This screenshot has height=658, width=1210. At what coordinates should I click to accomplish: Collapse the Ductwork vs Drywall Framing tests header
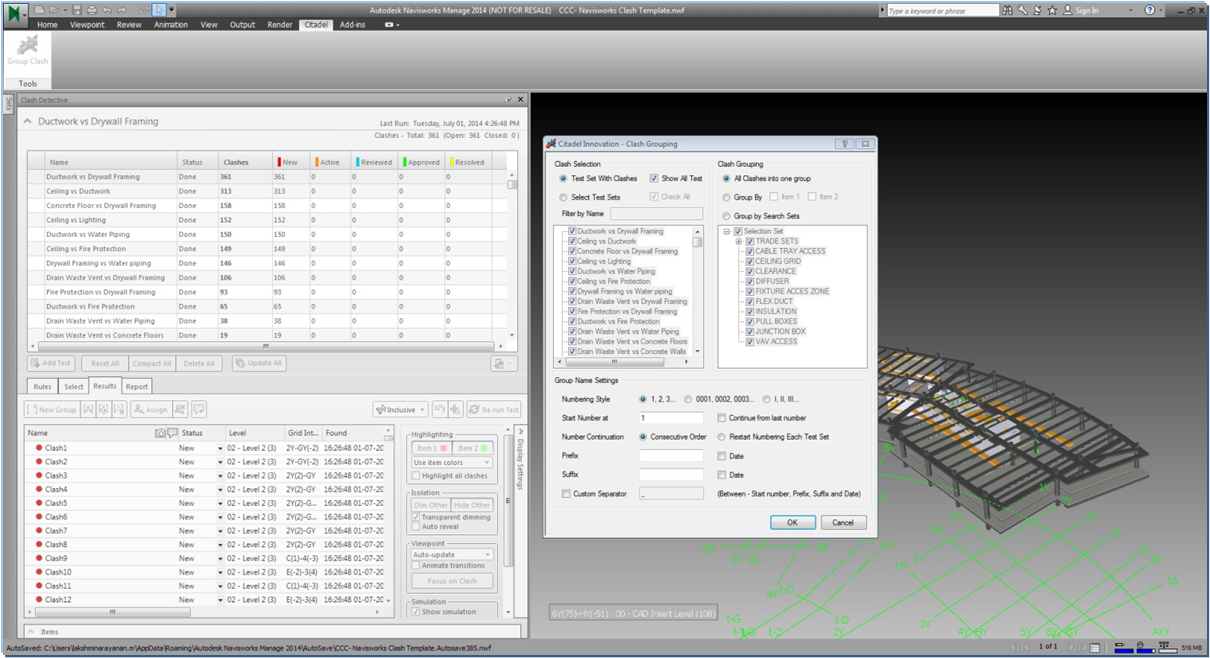click(x=27, y=121)
